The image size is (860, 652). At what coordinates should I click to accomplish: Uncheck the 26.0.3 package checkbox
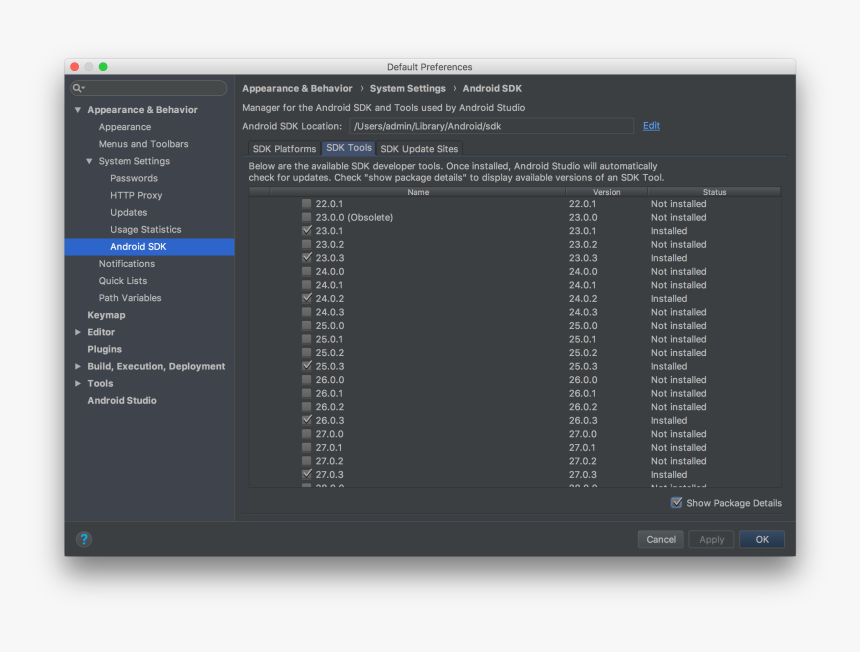(307, 420)
